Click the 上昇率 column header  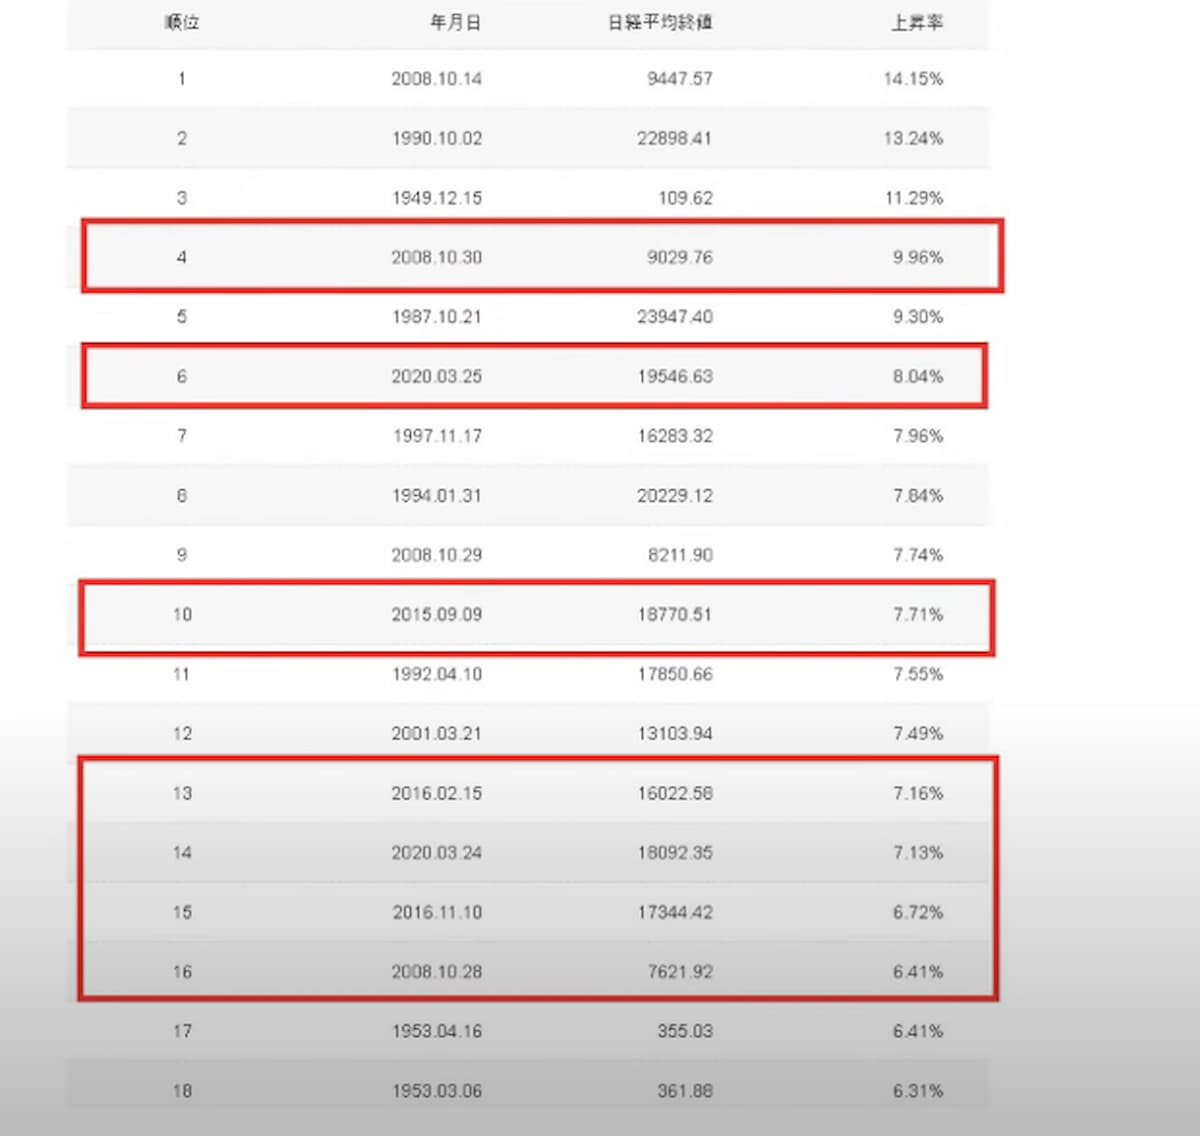[x=916, y=22]
